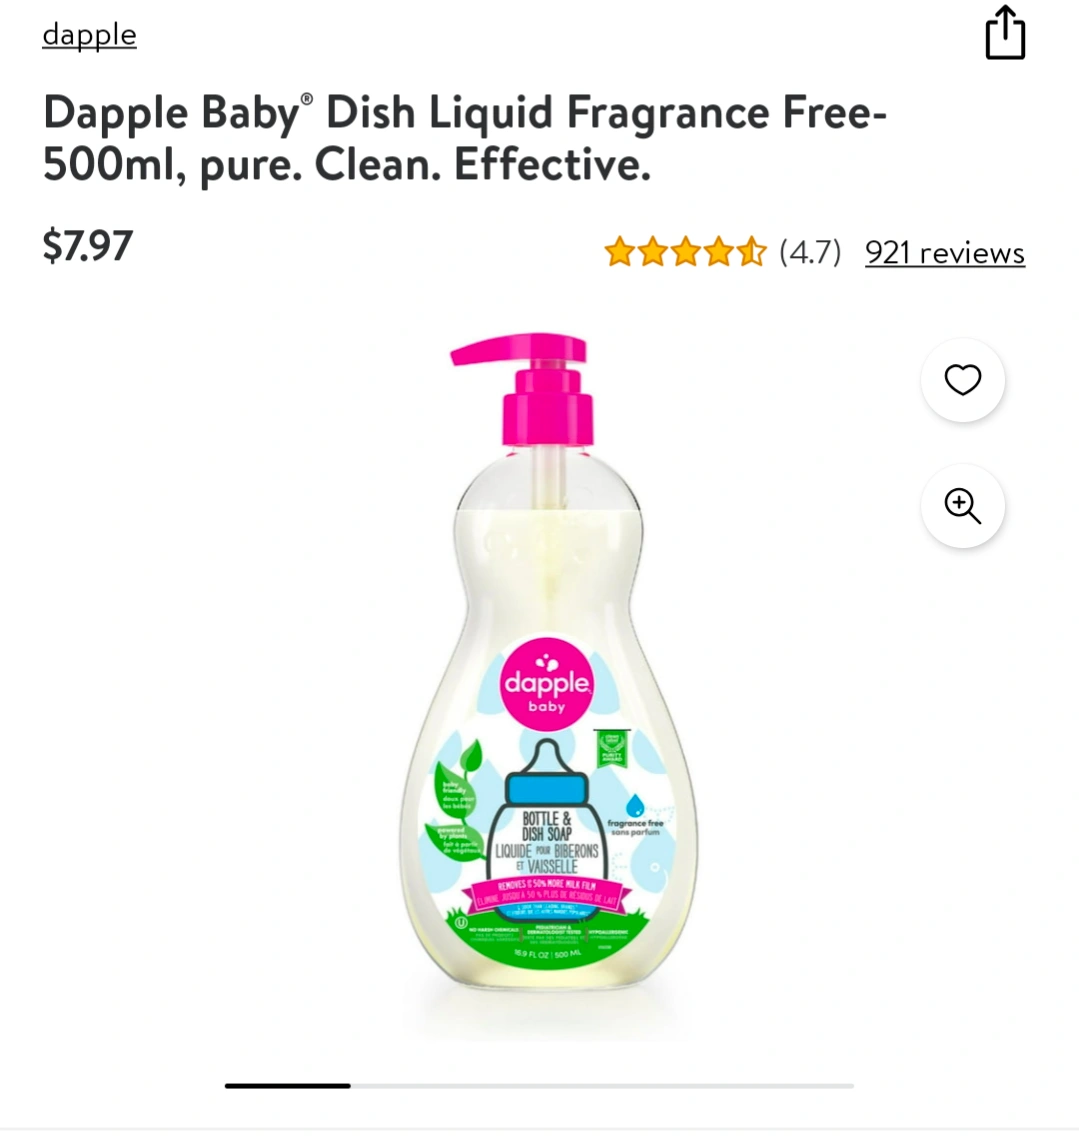
Task: Tap the green purity award ribbon on label
Action: (612, 749)
